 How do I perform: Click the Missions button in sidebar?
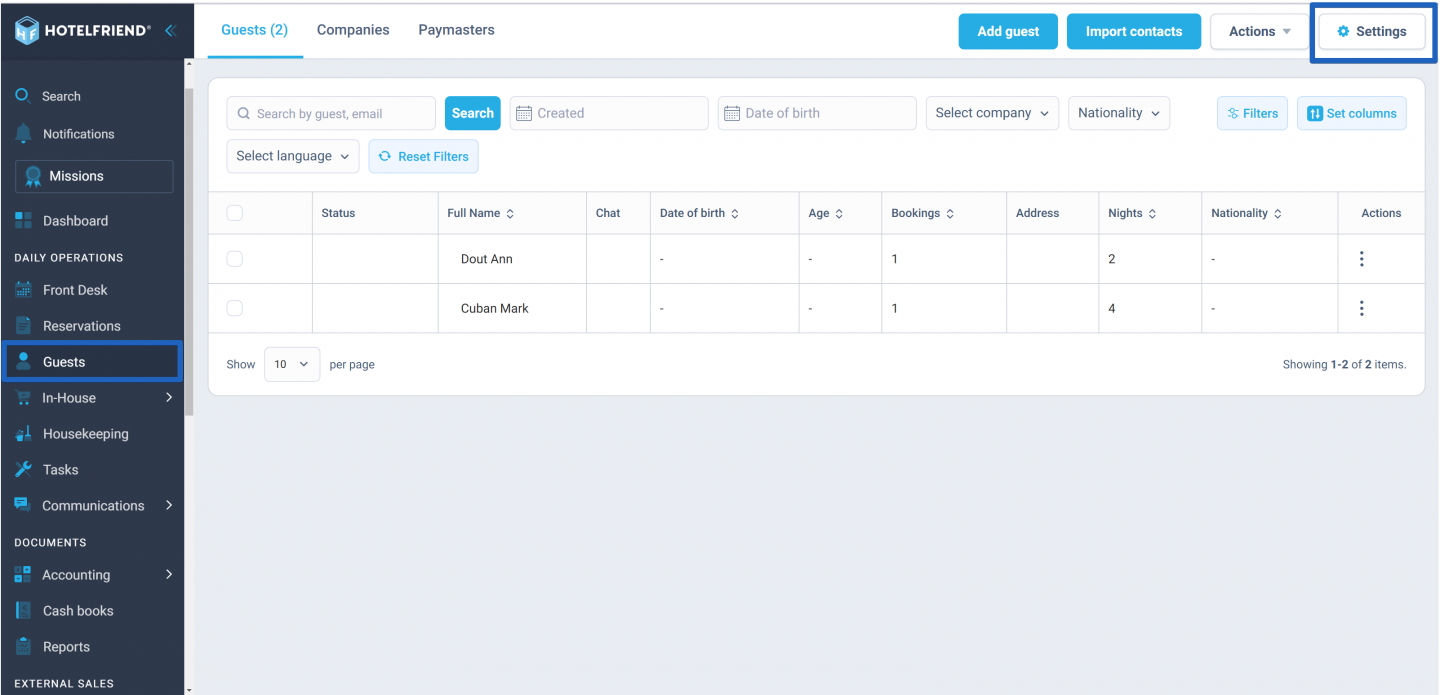(x=94, y=176)
